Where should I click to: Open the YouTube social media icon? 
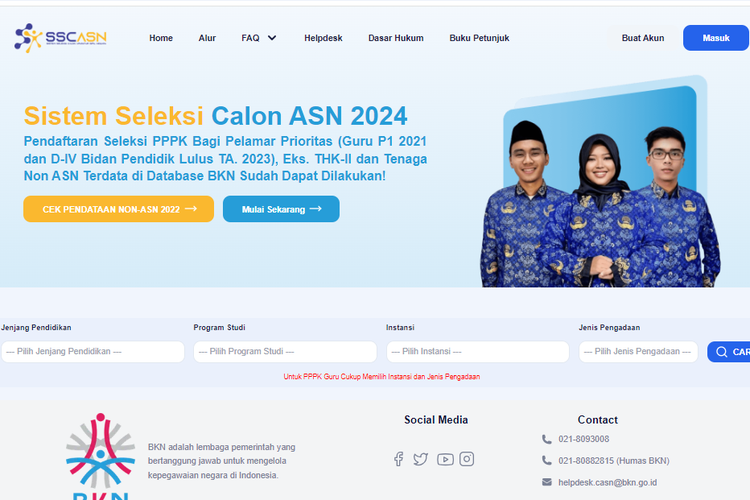445,459
